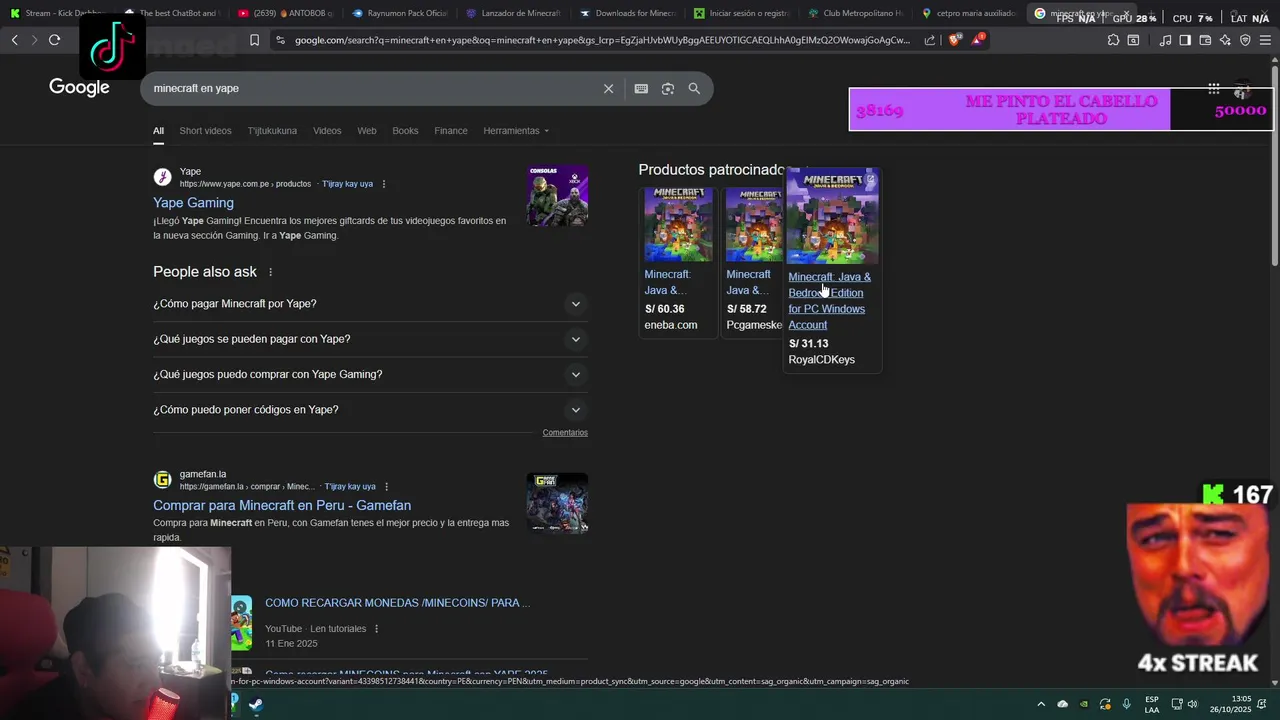Open the Google apps grid

1213,88
